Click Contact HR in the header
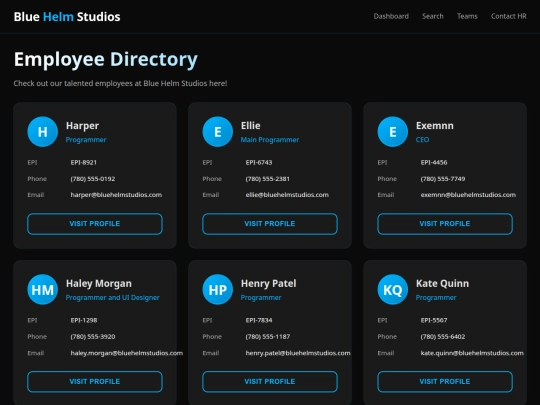The width and height of the screenshot is (540, 405). coord(509,16)
